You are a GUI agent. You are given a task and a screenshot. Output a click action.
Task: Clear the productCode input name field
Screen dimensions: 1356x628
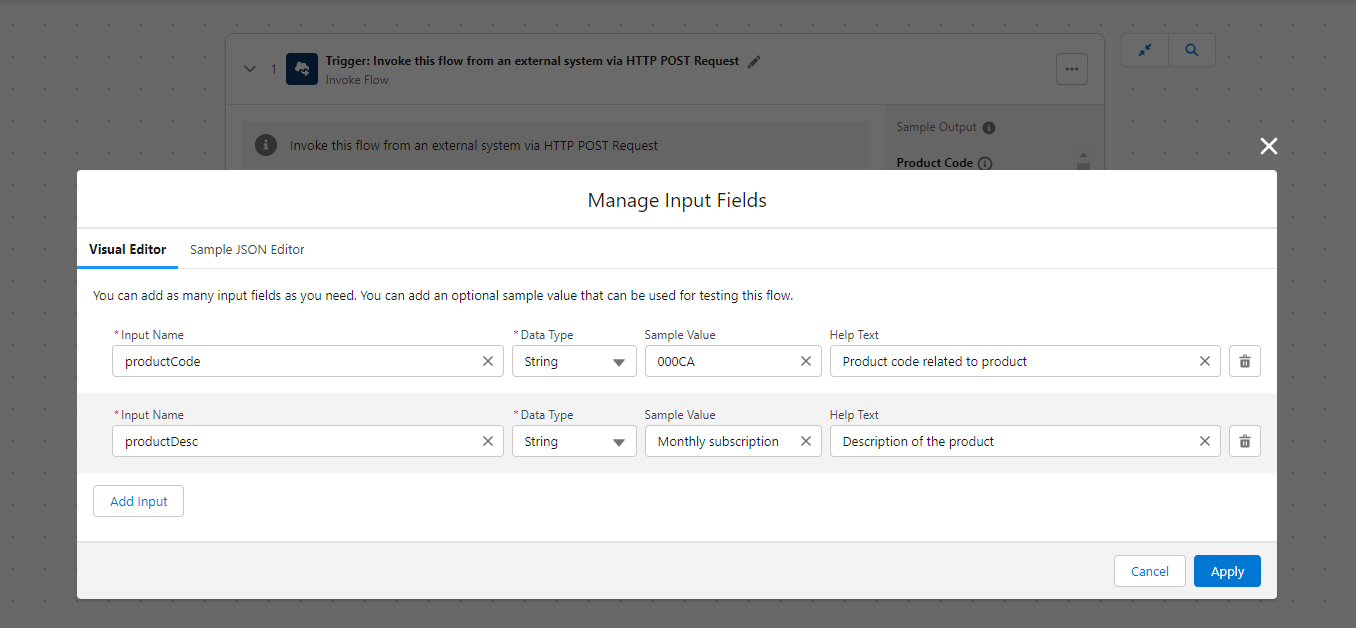tap(487, 360)
